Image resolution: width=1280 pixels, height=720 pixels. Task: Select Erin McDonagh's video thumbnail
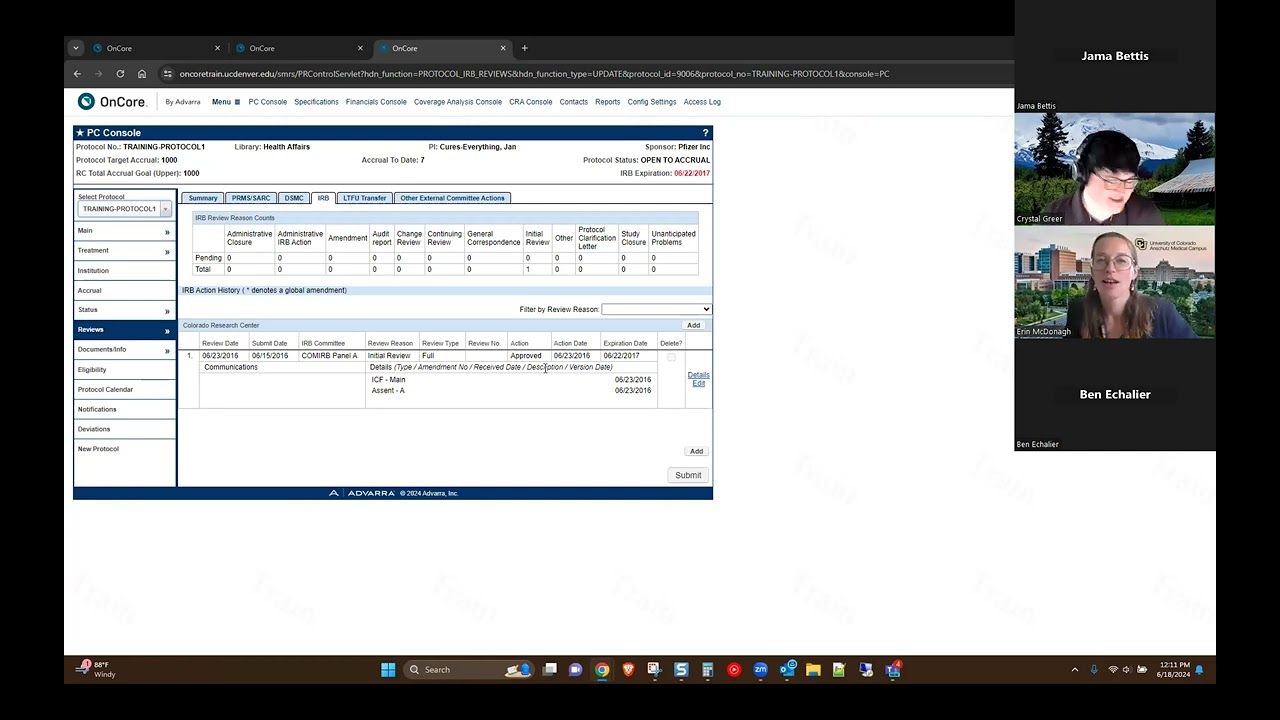(1115, 283)
